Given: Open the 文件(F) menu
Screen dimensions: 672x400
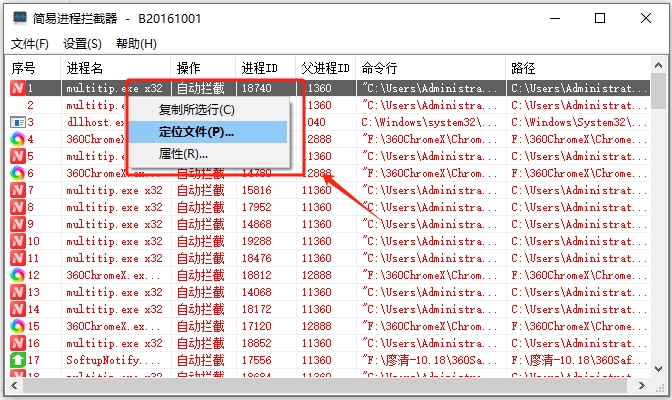Looking at the screenshot, I should 30,44.
